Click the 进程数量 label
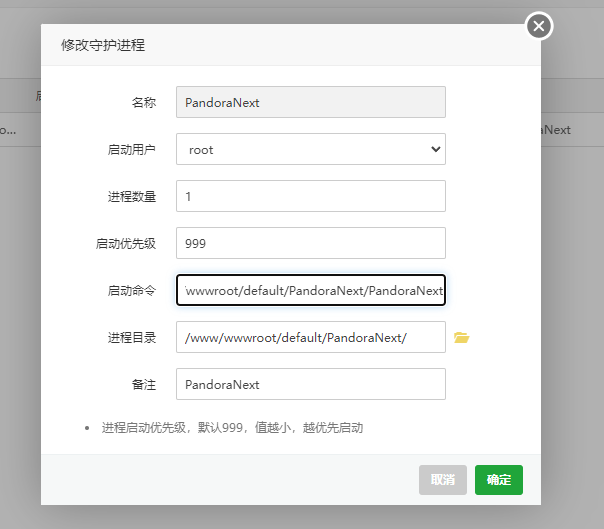Viewport: 604px width, 529px height. pos(132,196)
